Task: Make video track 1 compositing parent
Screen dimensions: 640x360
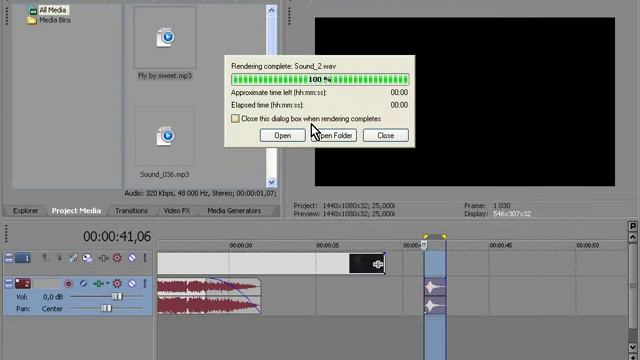Action: coord(45,258)
